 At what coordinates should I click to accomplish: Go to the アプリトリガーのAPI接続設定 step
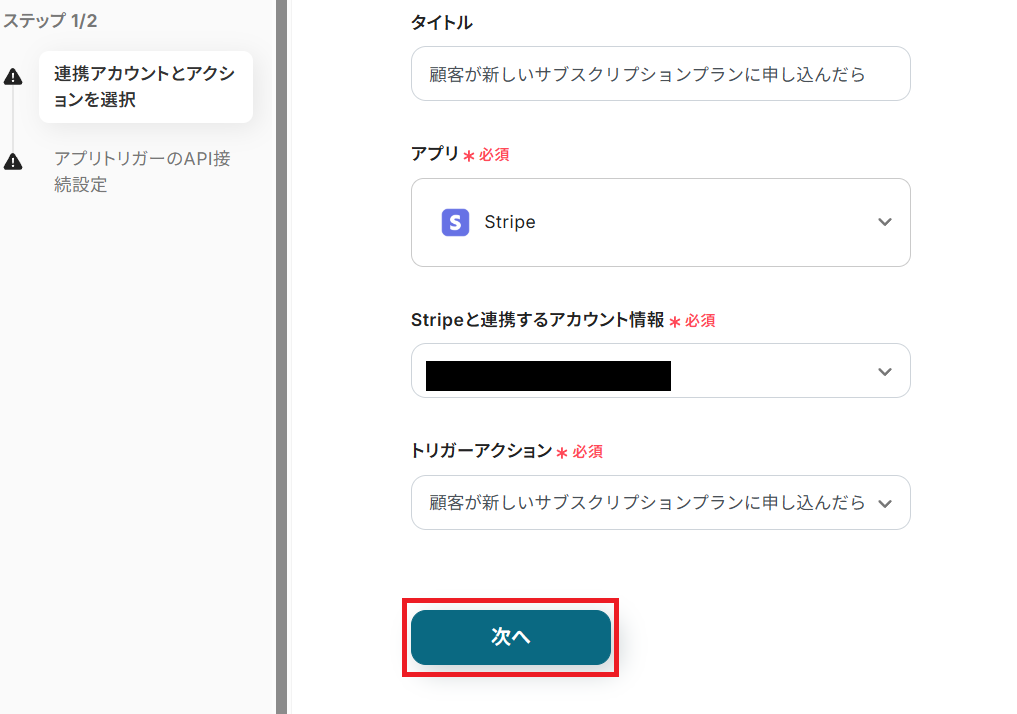[142, 171]
